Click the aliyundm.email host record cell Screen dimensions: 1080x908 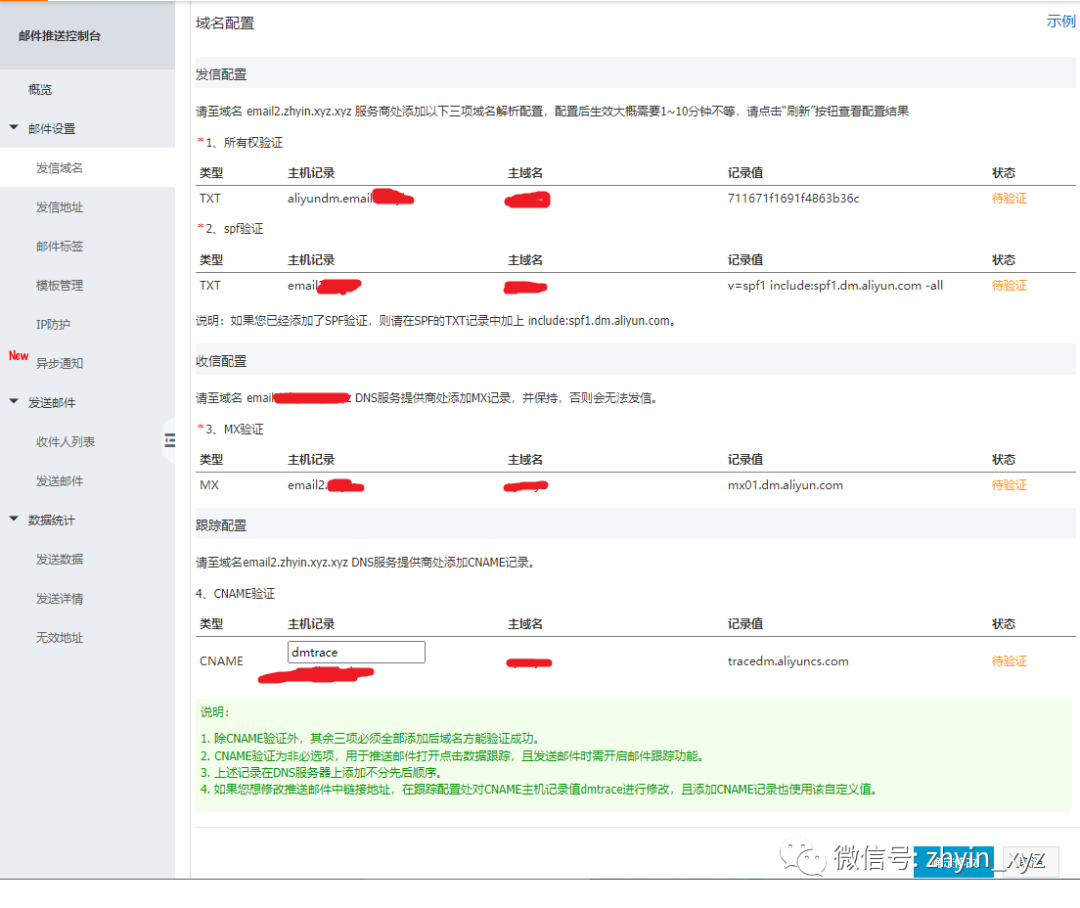click(x=351, y=198)
